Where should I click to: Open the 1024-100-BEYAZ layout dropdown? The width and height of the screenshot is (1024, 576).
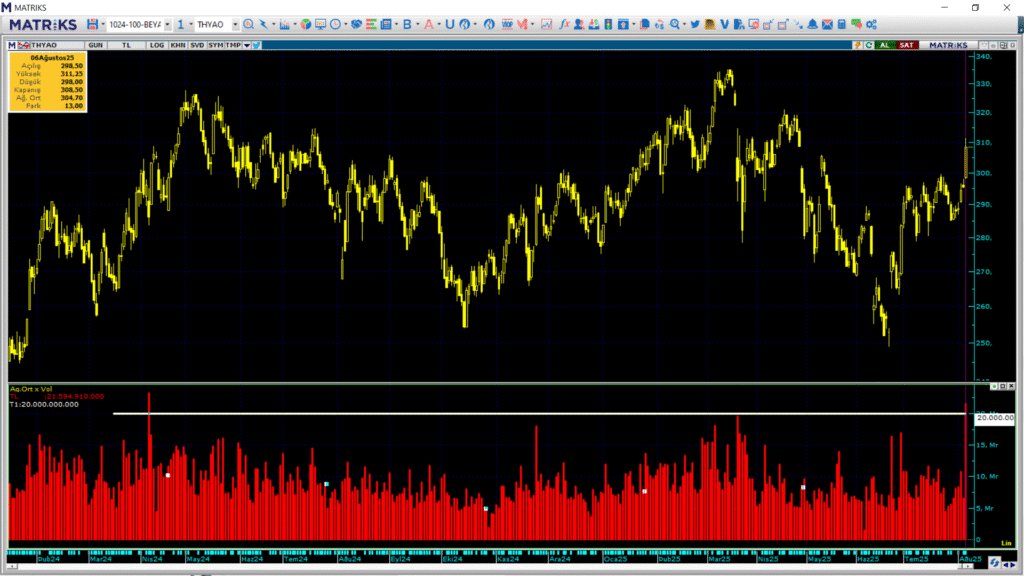tap(166, 24)
